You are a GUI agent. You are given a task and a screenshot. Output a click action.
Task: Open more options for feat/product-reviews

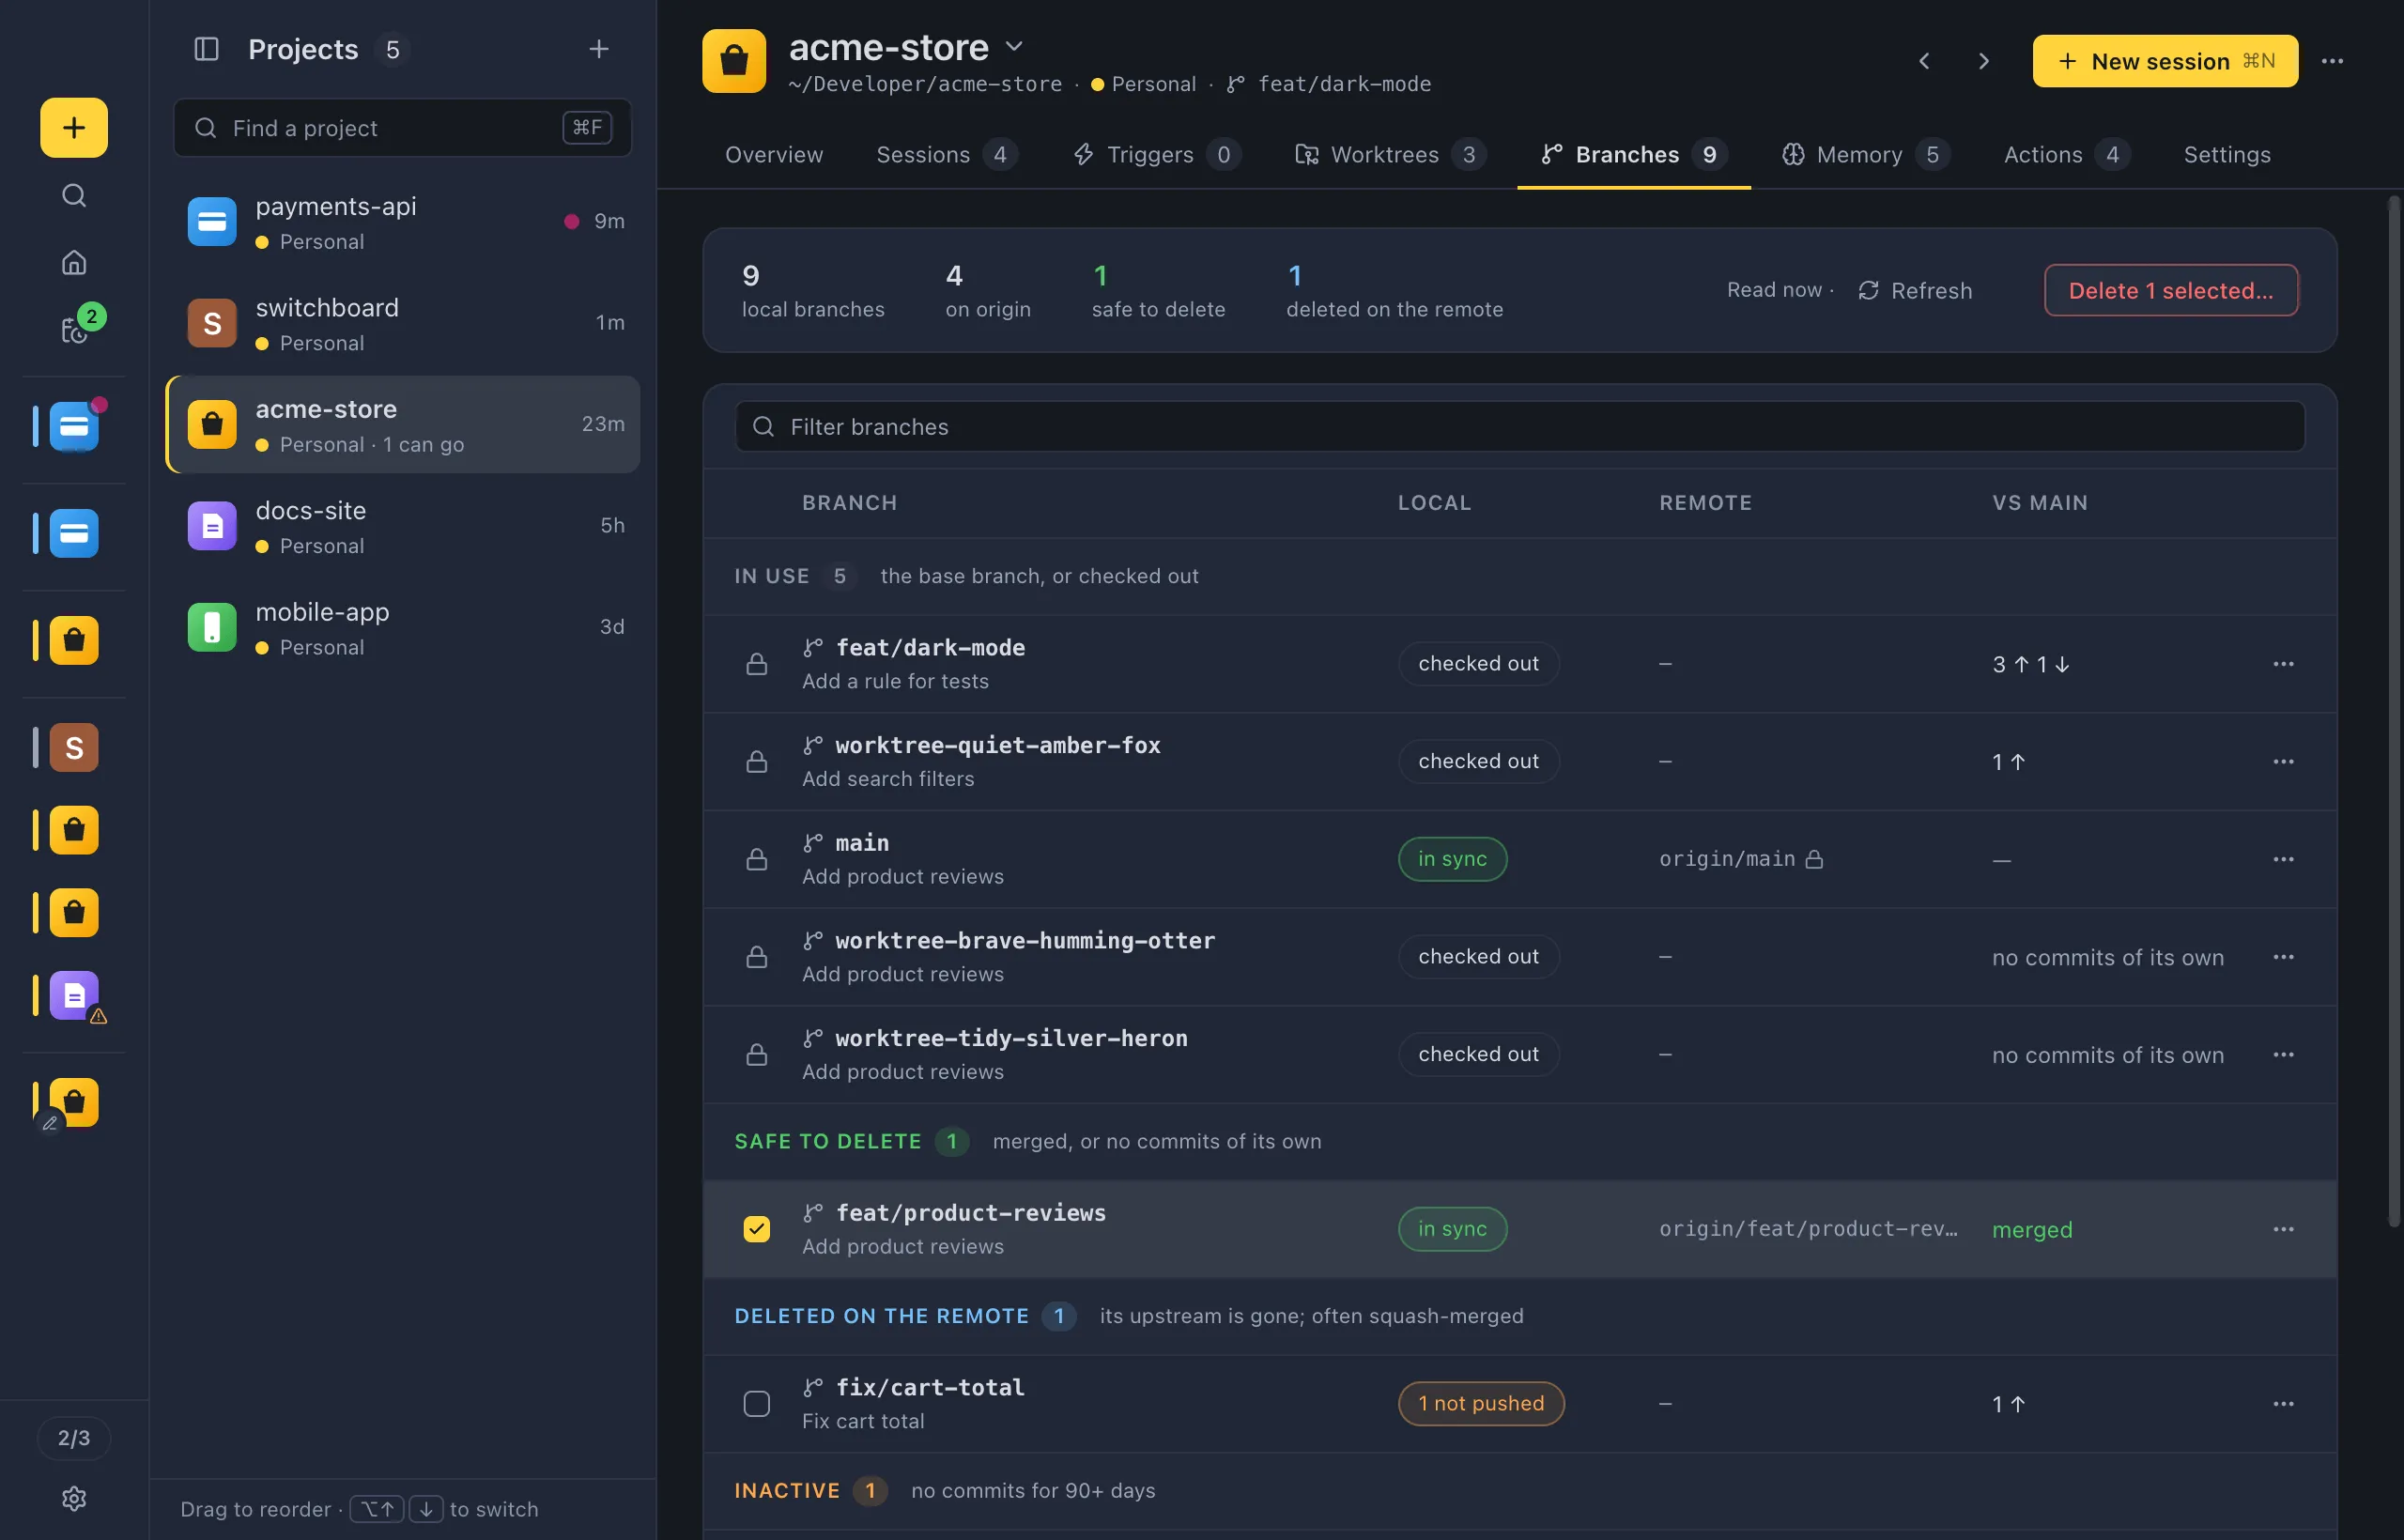(x=2283, y=1229)
